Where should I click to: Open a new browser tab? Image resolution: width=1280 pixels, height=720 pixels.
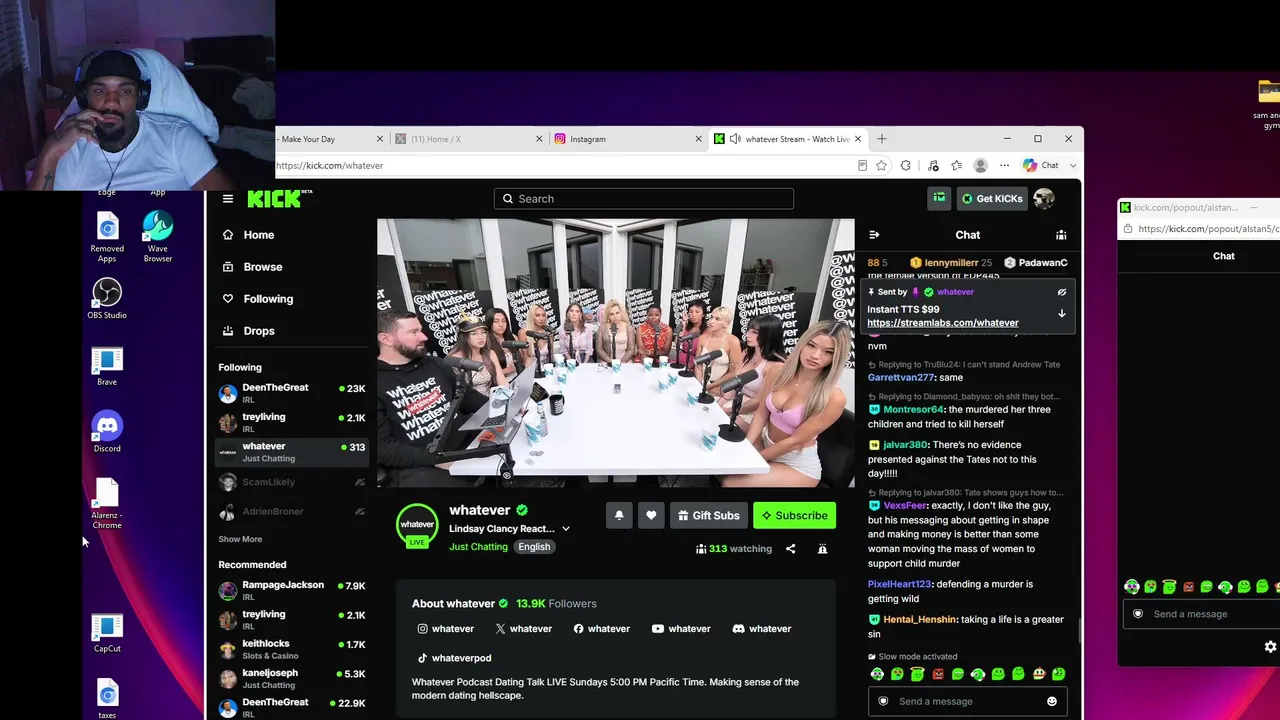[881, 139]
